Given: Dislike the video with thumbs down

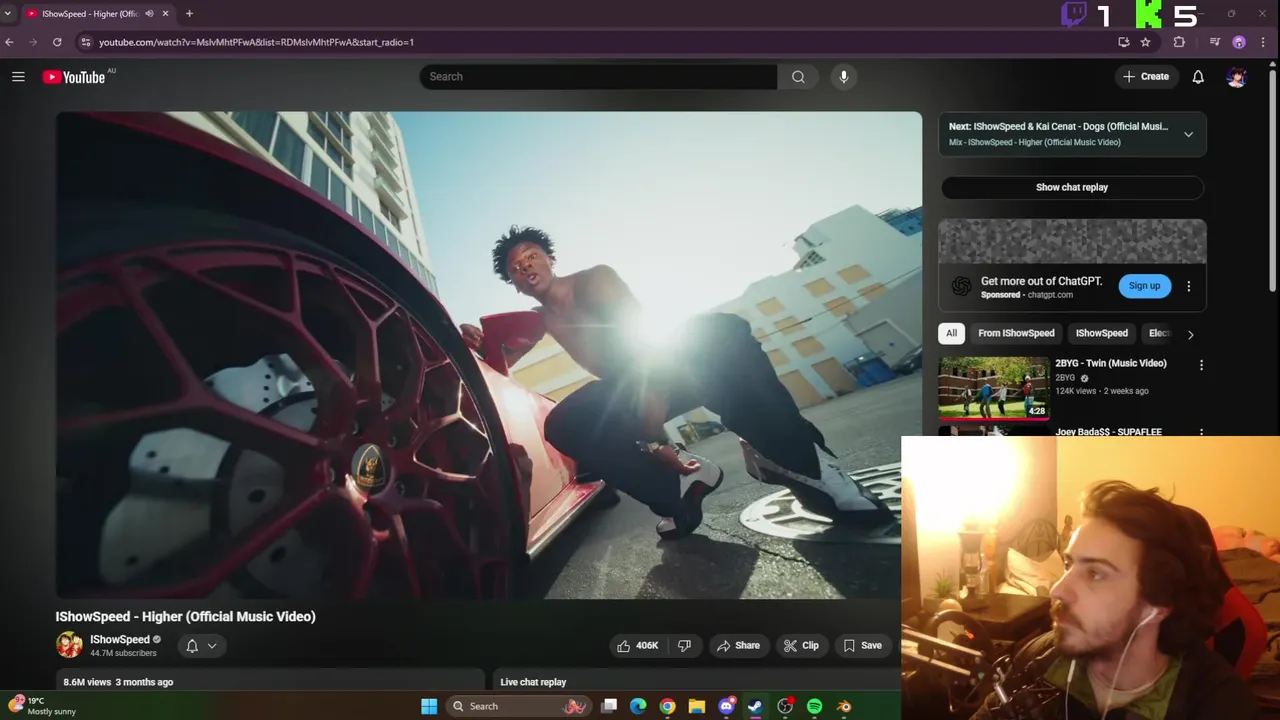Looking at the screenshot, I should click(685, 646).
